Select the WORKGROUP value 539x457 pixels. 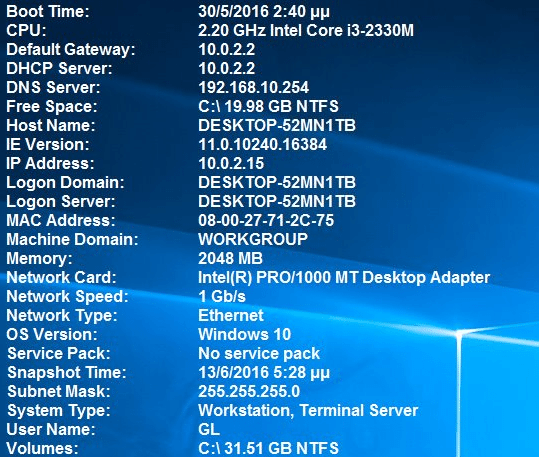tap(253, 239)
